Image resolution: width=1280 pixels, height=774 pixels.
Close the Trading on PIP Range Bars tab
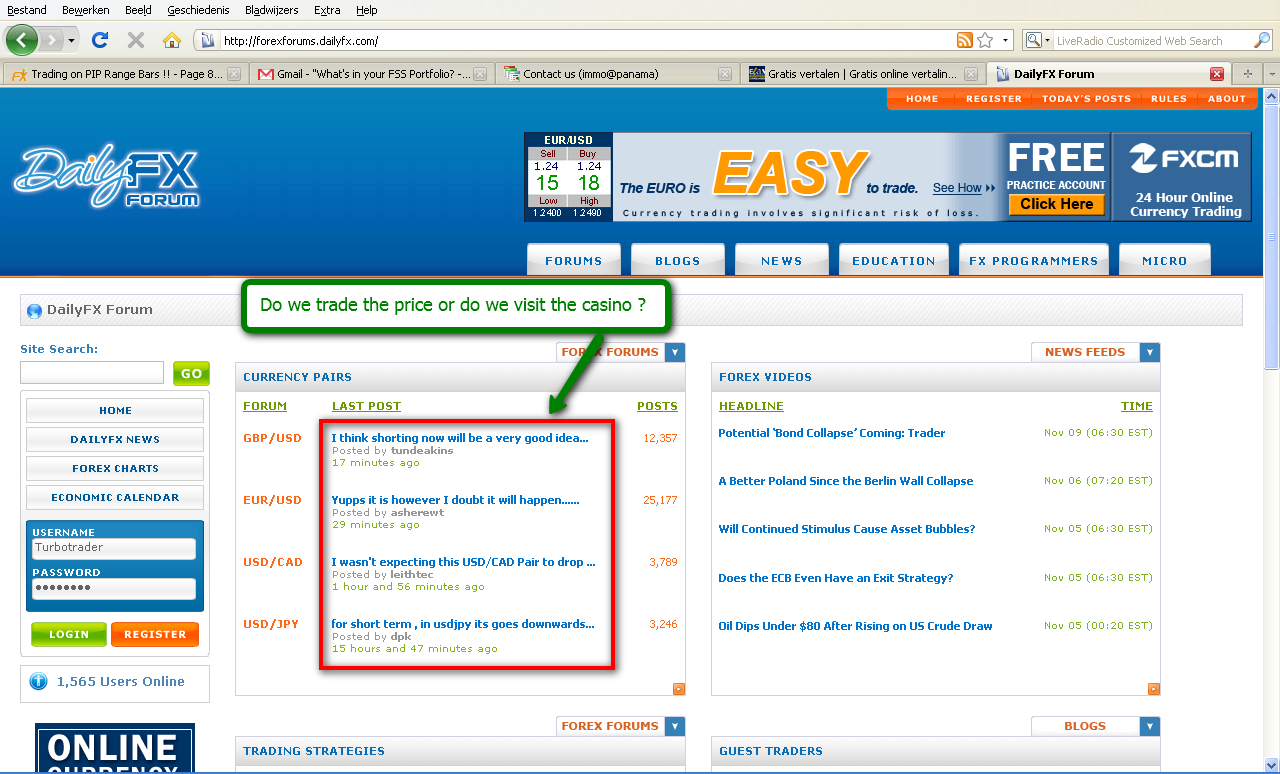234,74
